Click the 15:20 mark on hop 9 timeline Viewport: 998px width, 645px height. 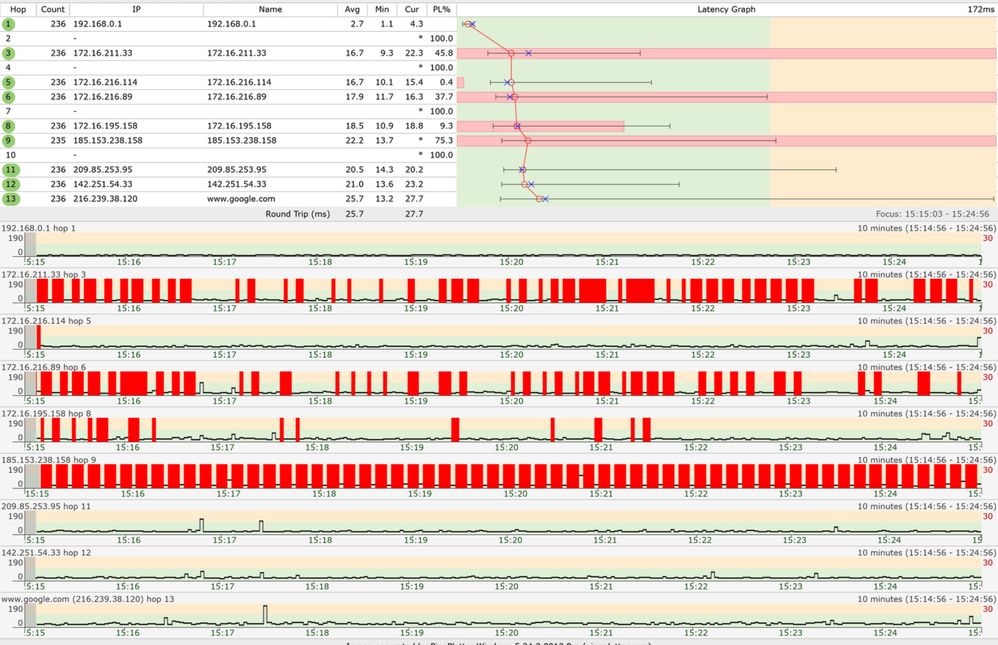tap(510, 493)
